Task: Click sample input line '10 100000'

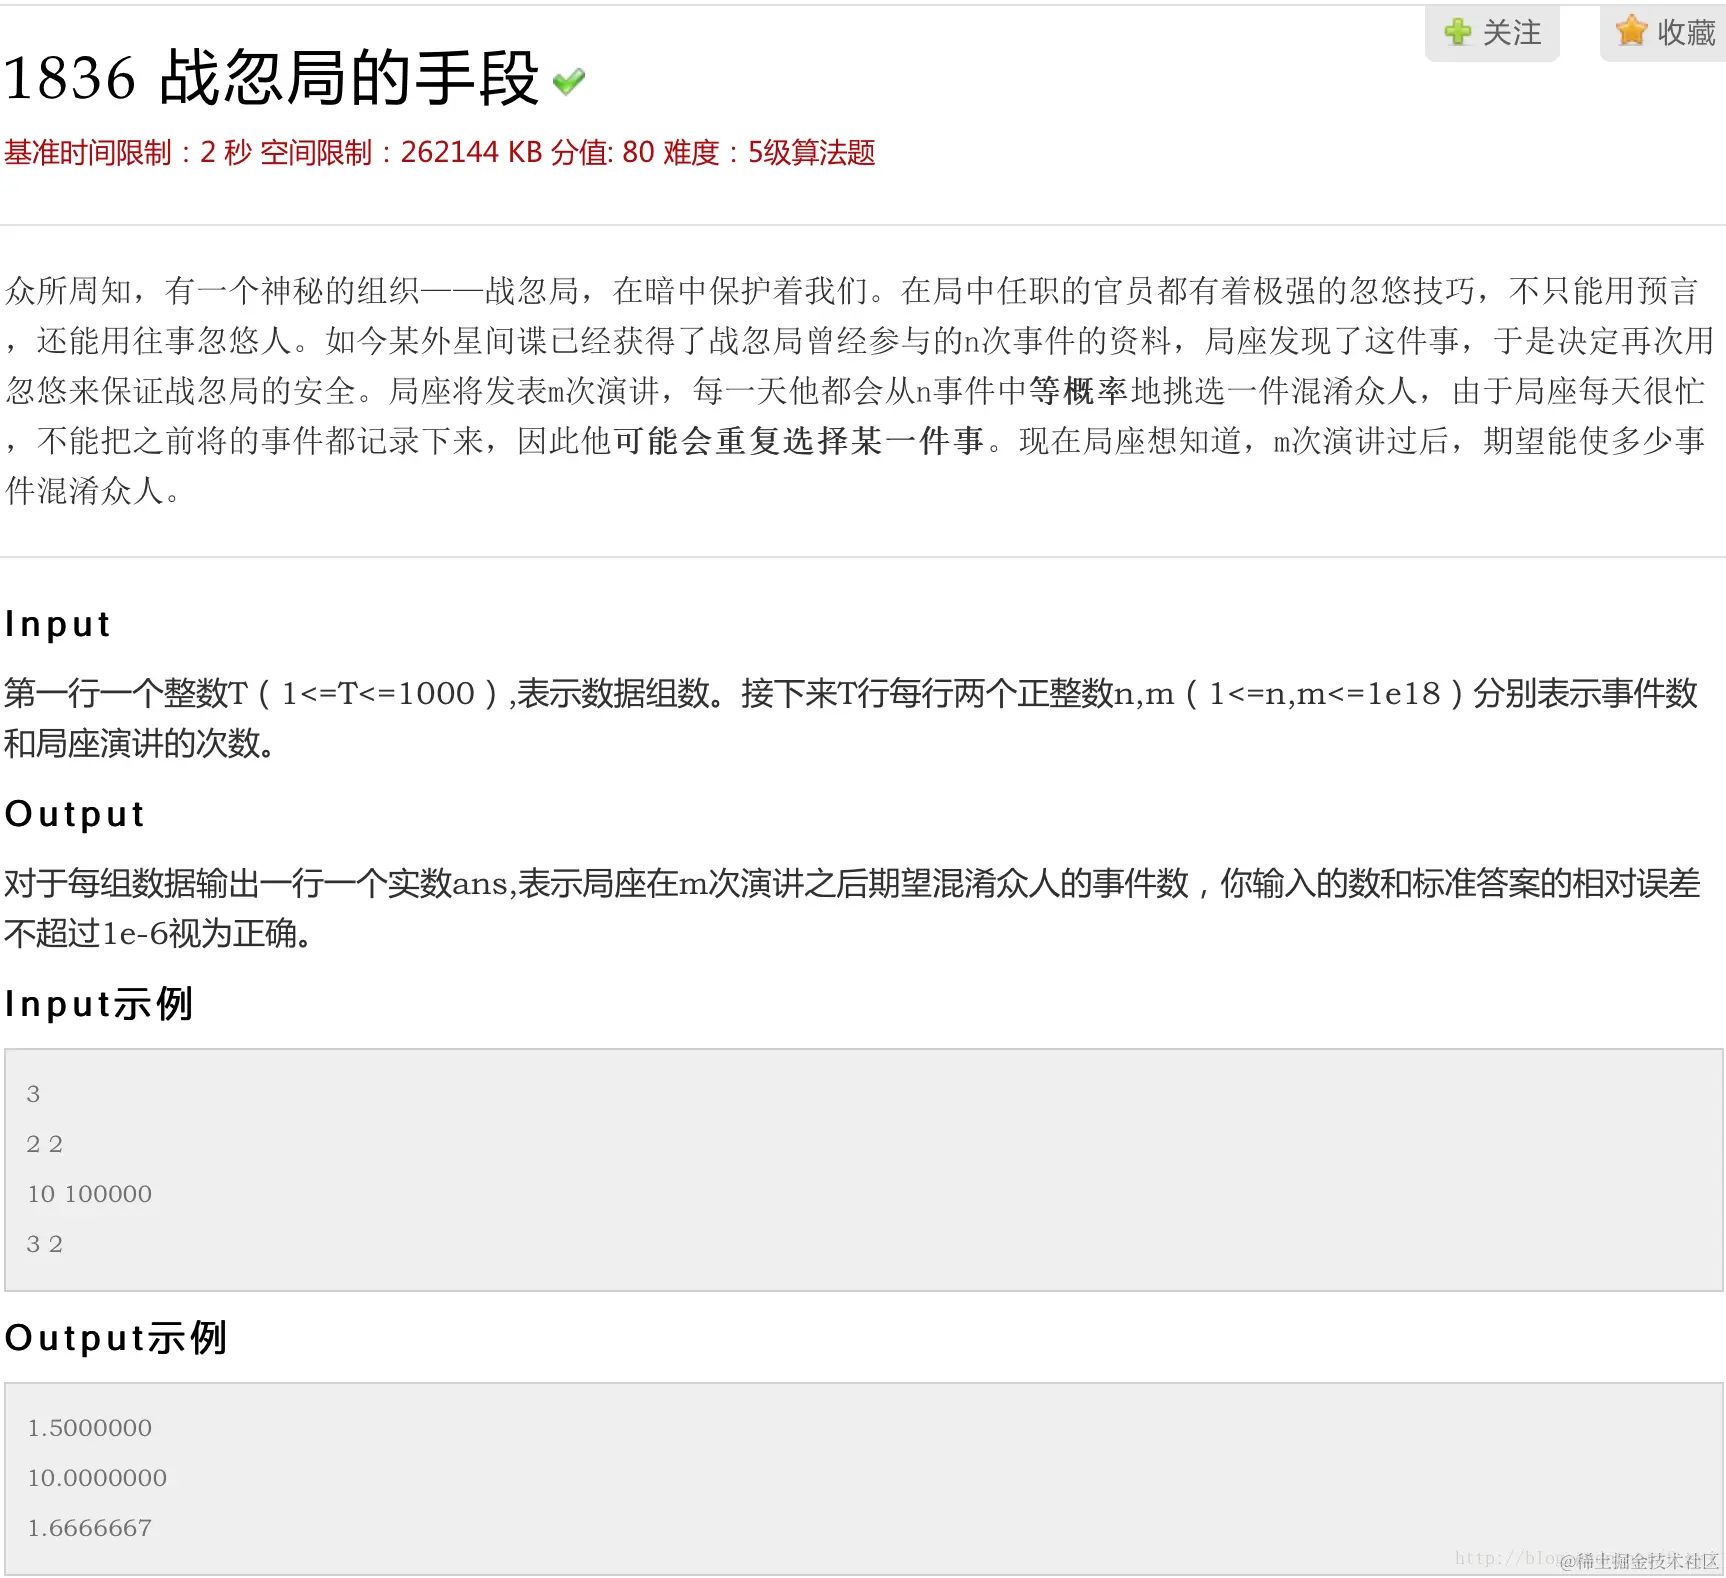Action: 89,1194
